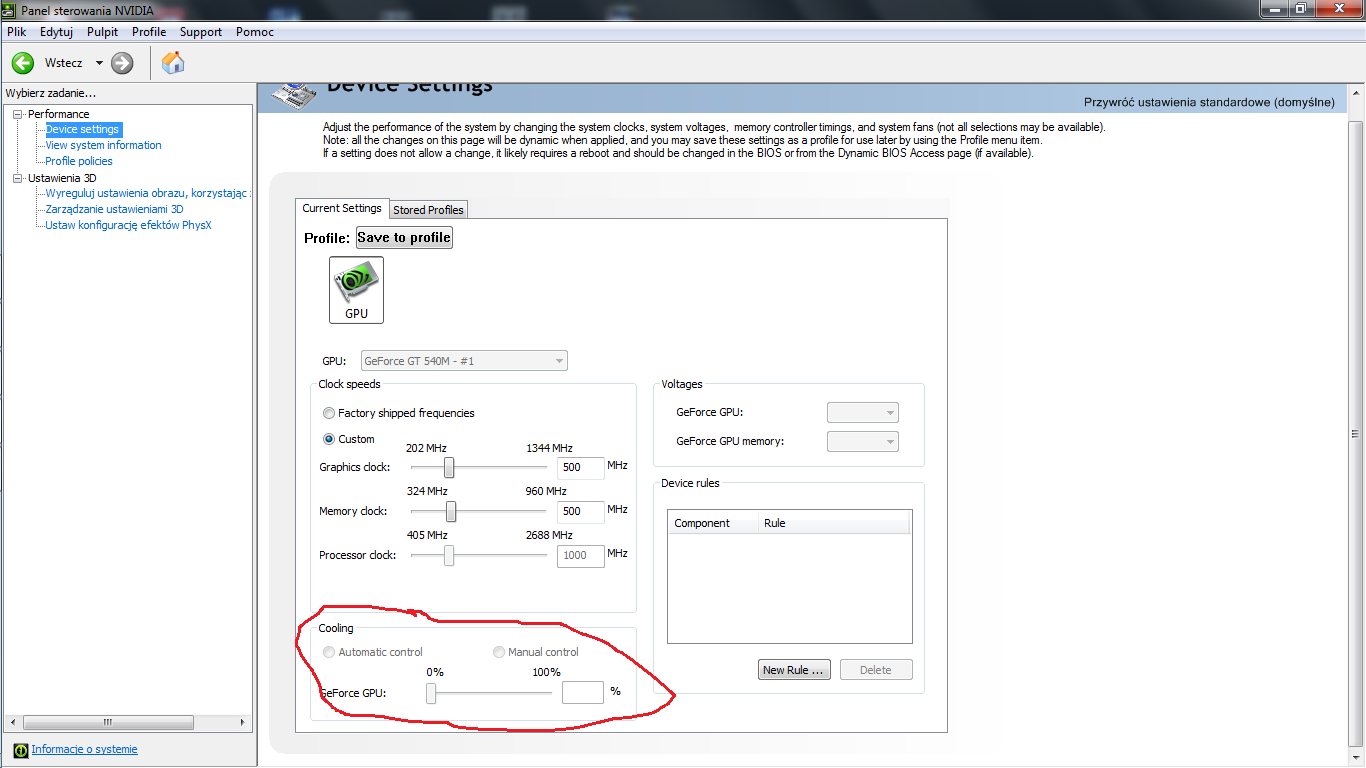Screen dimensions: 1366x768
Task: Open the Profile menu
Action: [149, 32]
